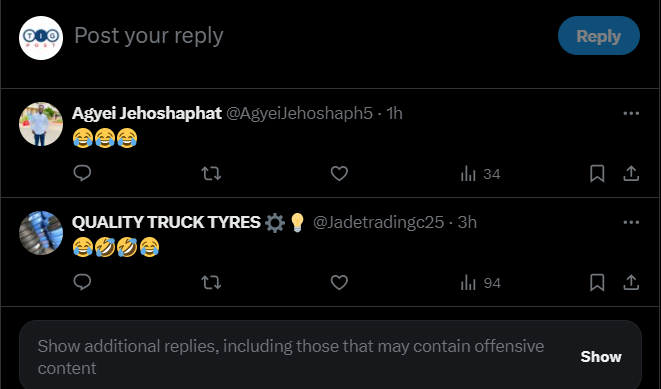Bookmark Agyei Jehoshaphat's reply
This screenshot has height=389, width=661.
tap(597, 173)
